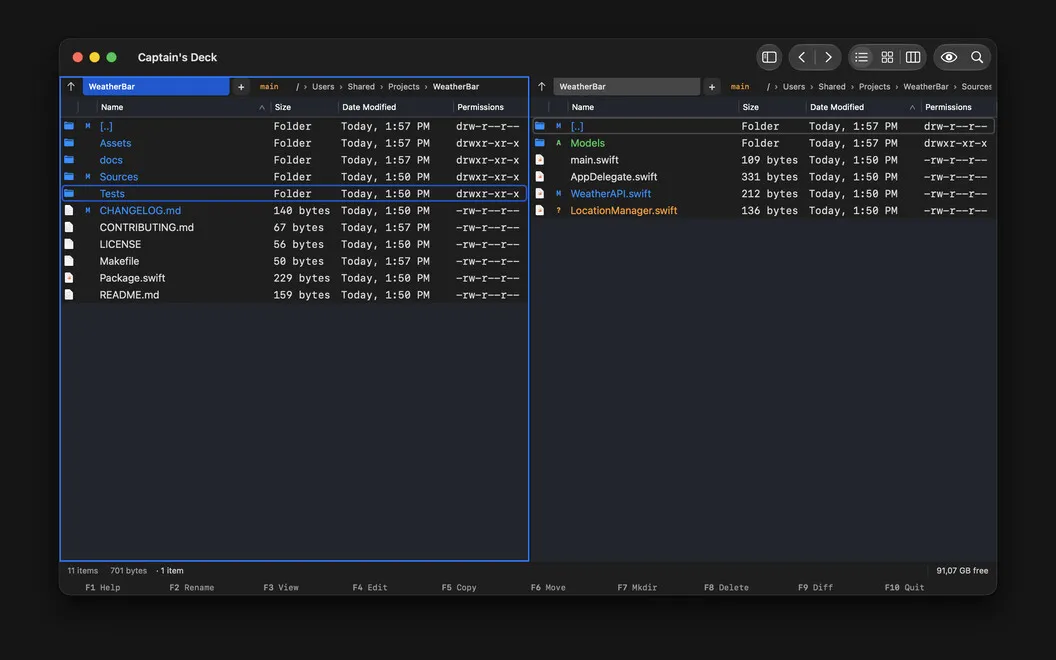Sort right pane by Name column
Screen dimensions: 1056x660
click(653, 107)
